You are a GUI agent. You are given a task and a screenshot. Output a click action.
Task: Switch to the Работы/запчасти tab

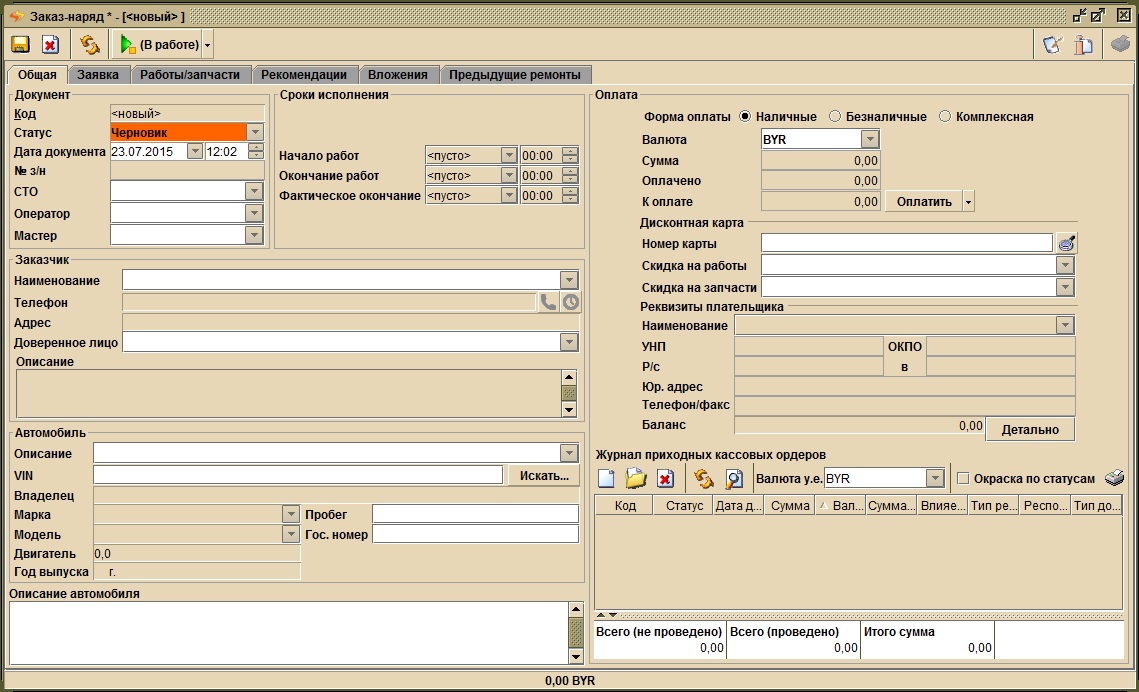tap(190, 75)
